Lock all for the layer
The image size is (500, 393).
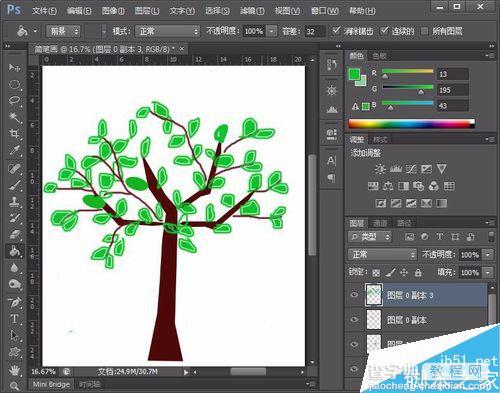[x=418, y=273]
